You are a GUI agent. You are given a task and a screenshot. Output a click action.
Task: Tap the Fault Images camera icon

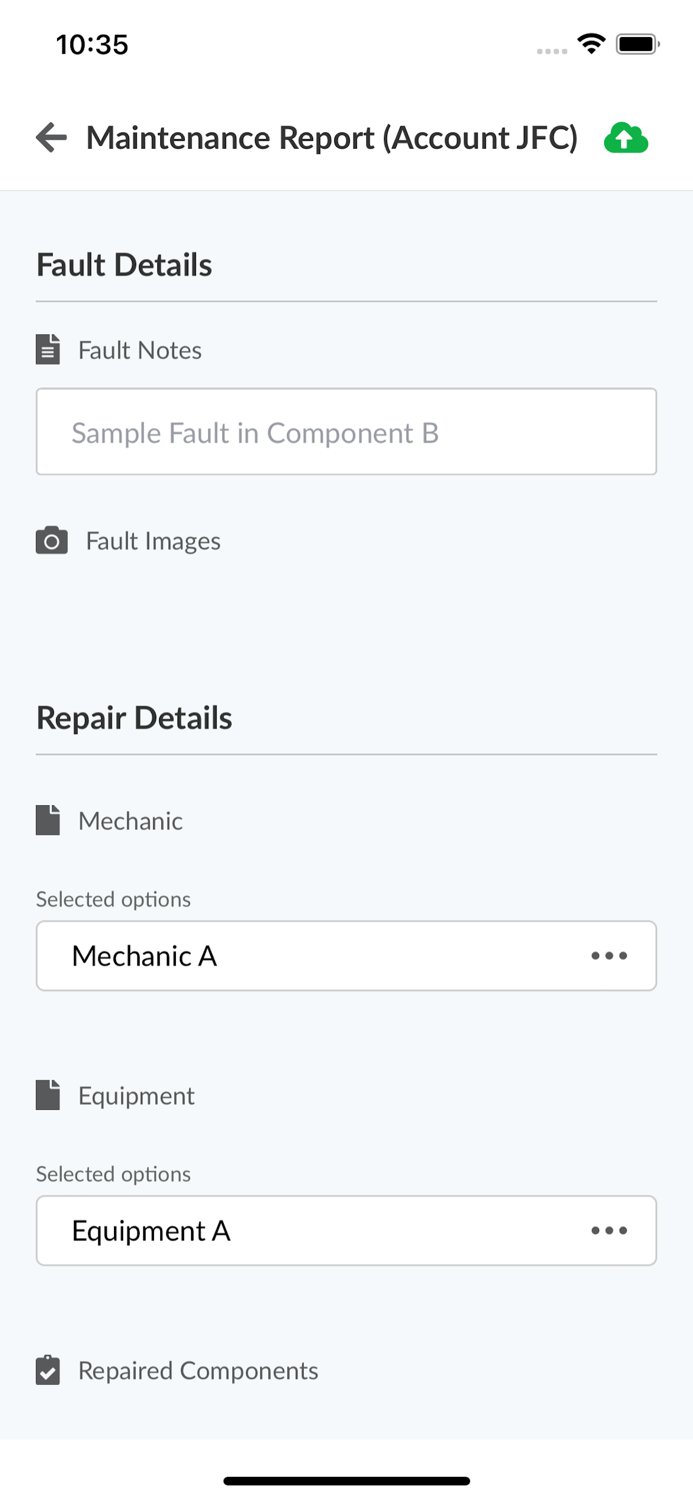tap(52, 541)
